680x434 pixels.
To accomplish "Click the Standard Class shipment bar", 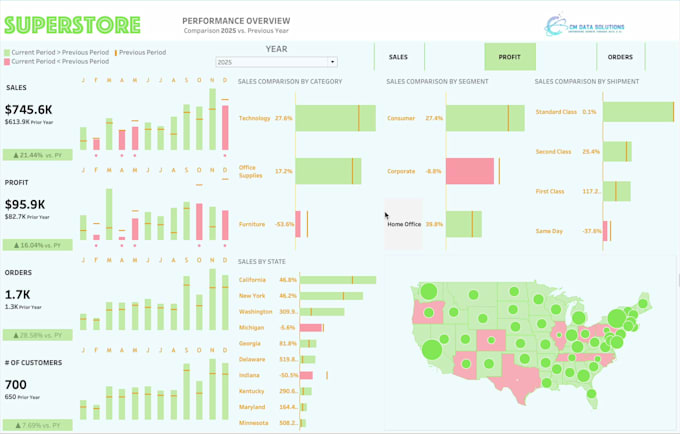I will click(638, 112).
